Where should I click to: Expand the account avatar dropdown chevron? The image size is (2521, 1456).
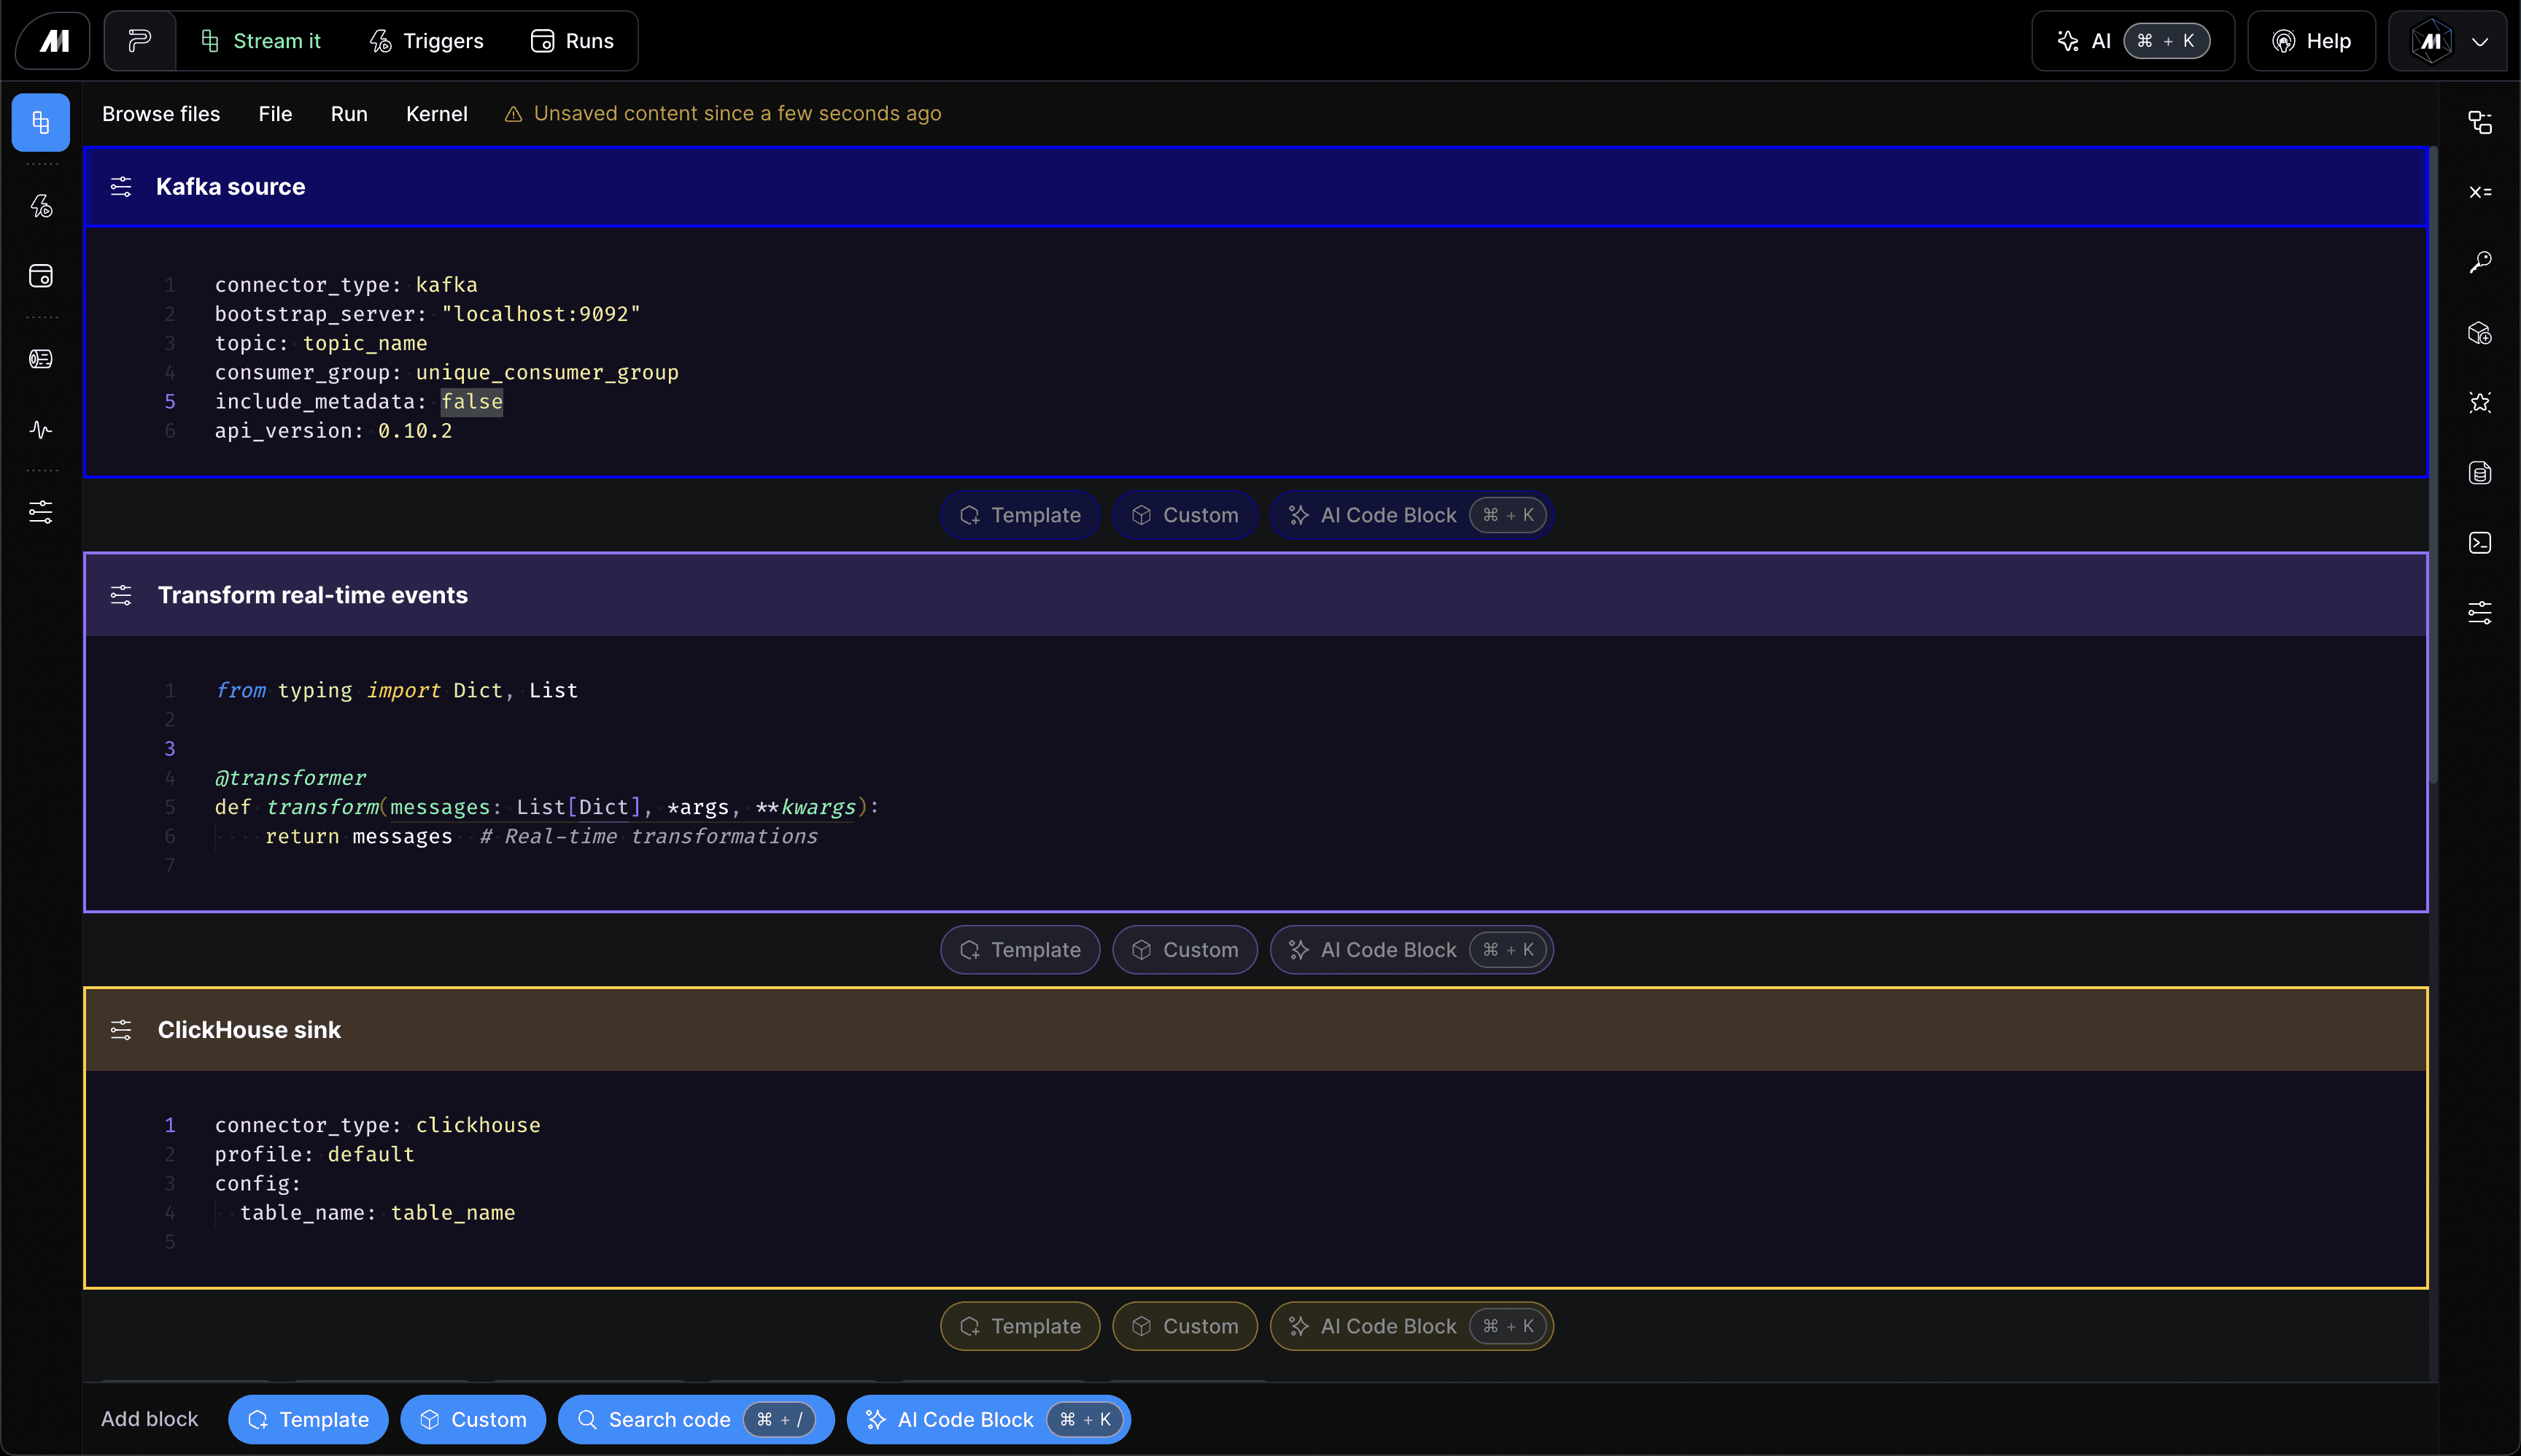pyautogui.click(x=2480, y=42)
